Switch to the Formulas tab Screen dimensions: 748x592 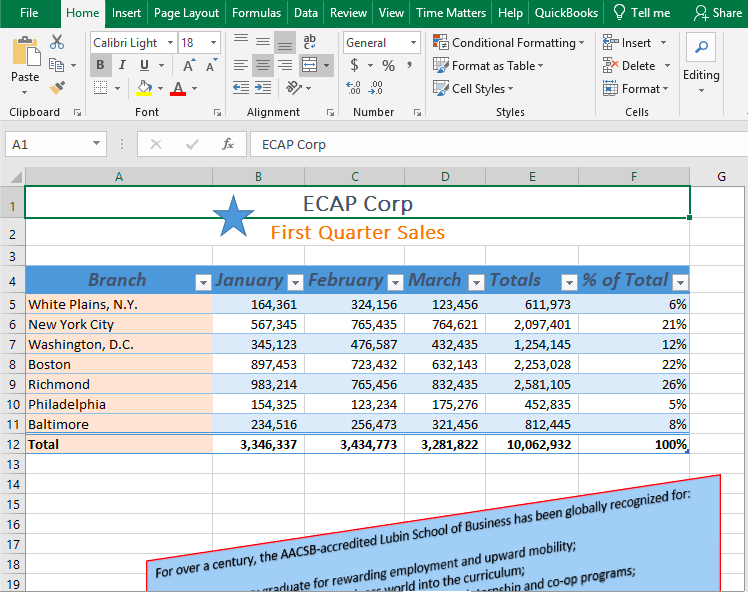256,13
